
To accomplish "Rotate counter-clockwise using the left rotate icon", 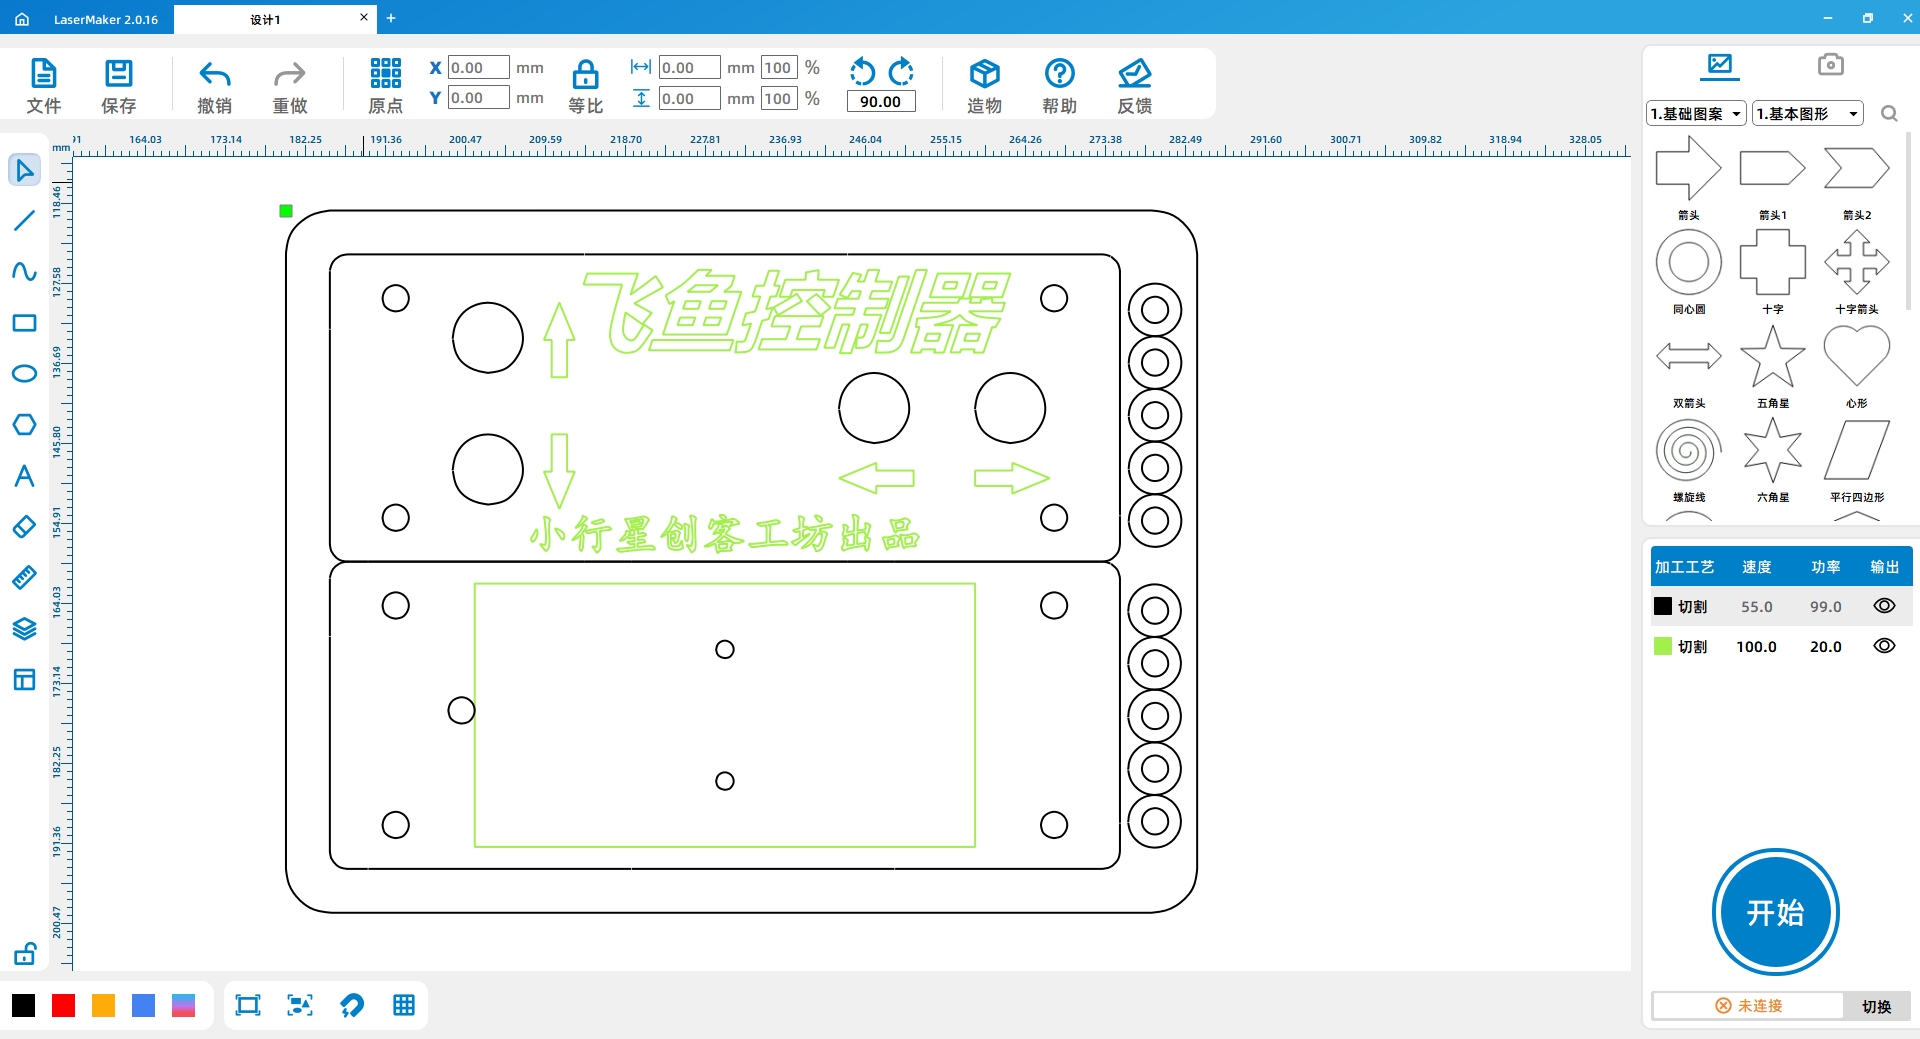I will (x=862, y=71).
